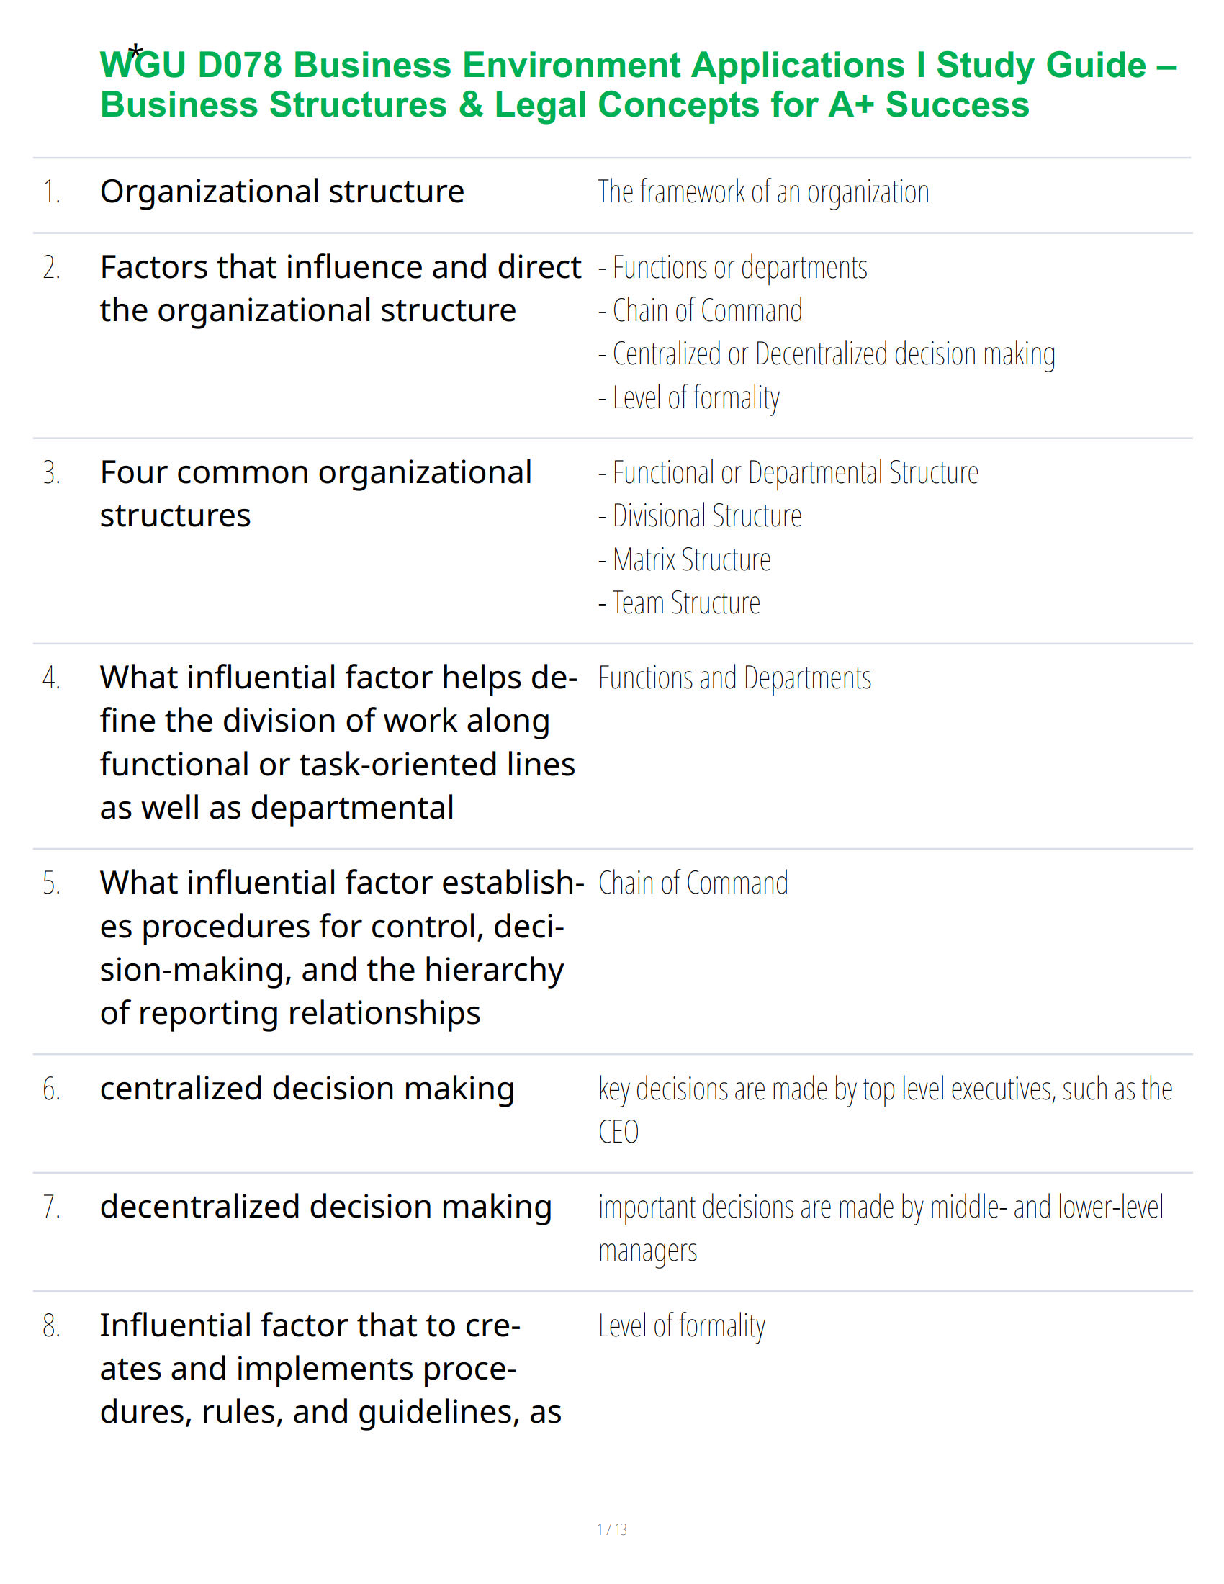Click the green study guide title heading
The image size is (1224, 1584).
[x=638, y=85]
